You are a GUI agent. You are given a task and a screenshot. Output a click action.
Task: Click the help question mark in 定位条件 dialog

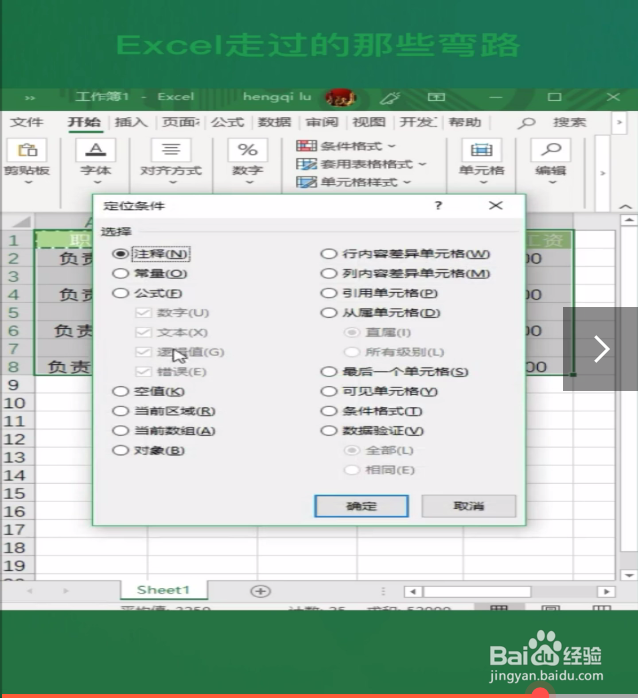[x=439, y=205]
